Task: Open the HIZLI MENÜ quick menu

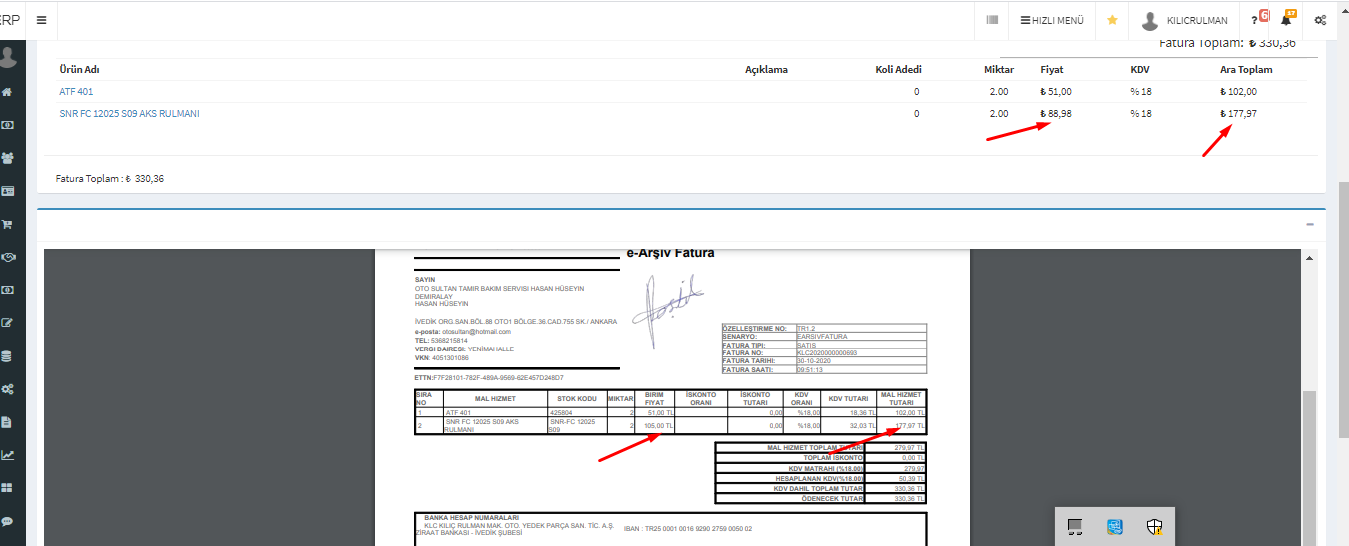Action: coord(1052,20)
